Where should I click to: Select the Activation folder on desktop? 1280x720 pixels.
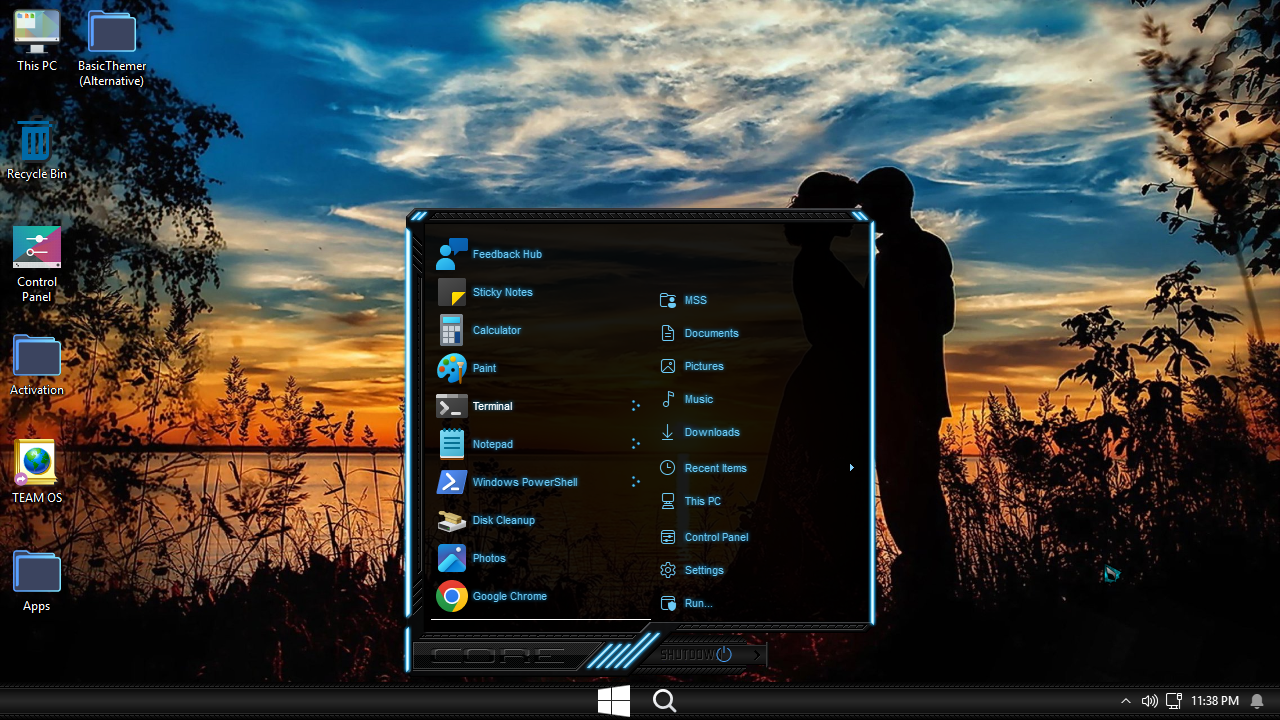[x=37, y=365]
